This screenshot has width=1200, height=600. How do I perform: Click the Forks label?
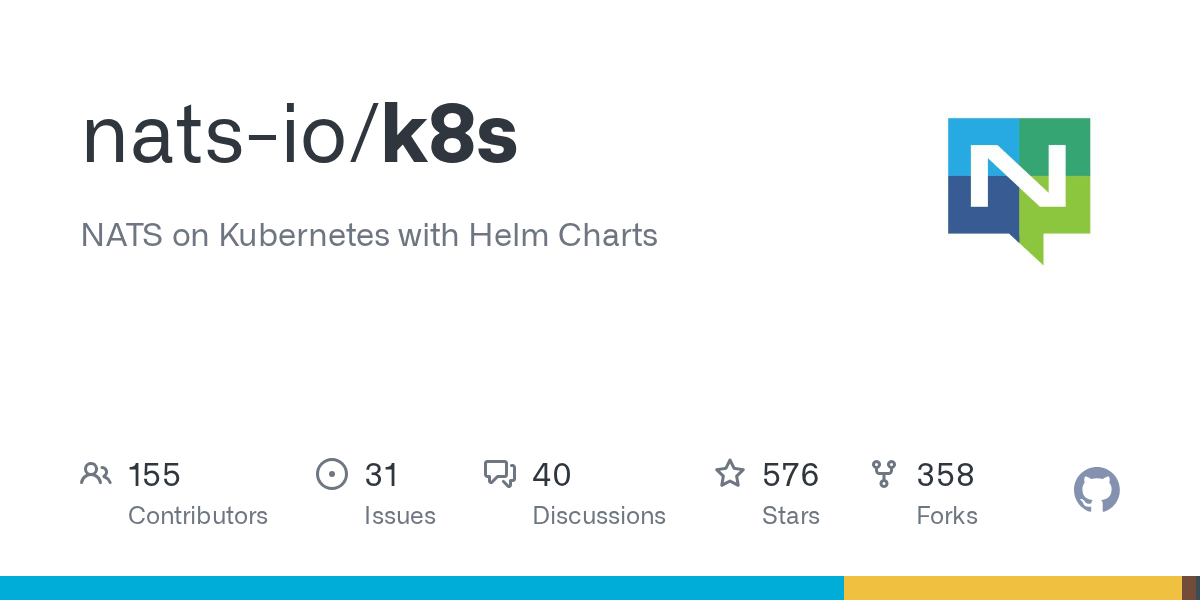(x=947, y=516)
